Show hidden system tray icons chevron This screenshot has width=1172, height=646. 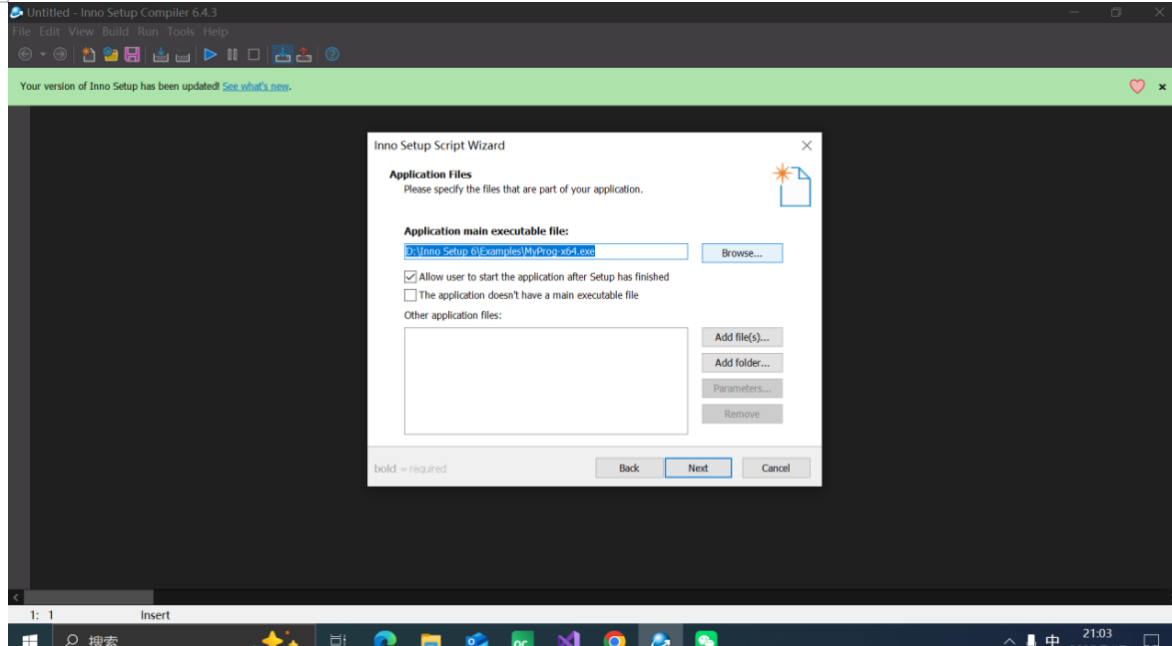[1009, 640]
